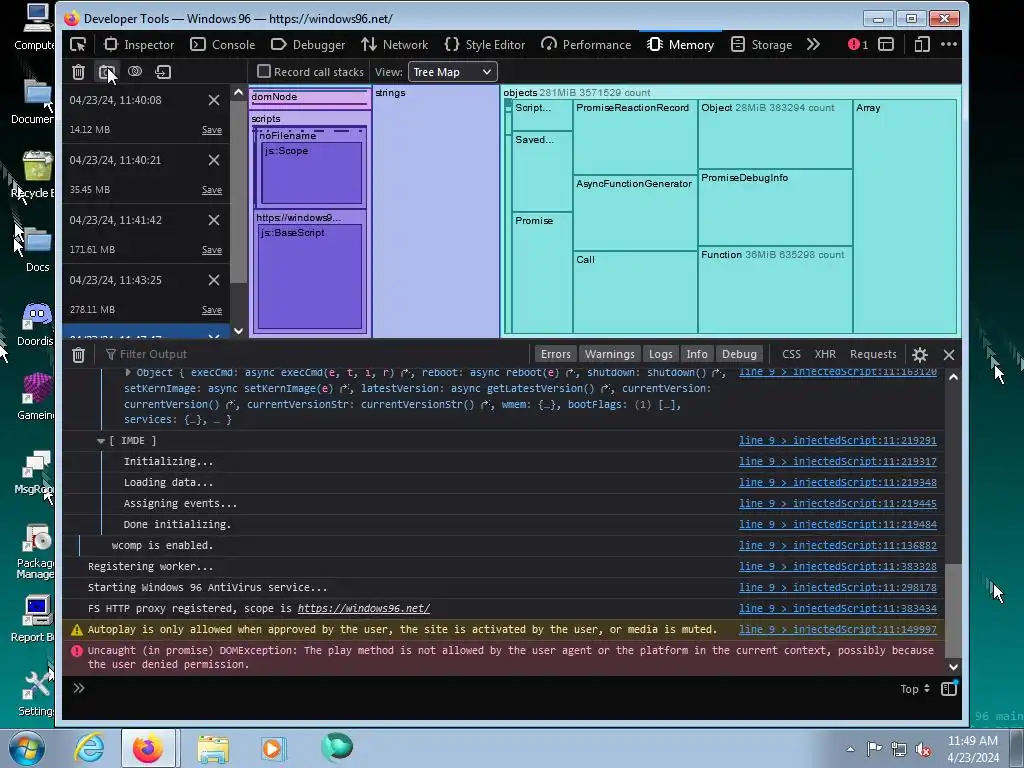Toggle the Logs filter
1024x768 pixels.
click(x=660, y=354)
